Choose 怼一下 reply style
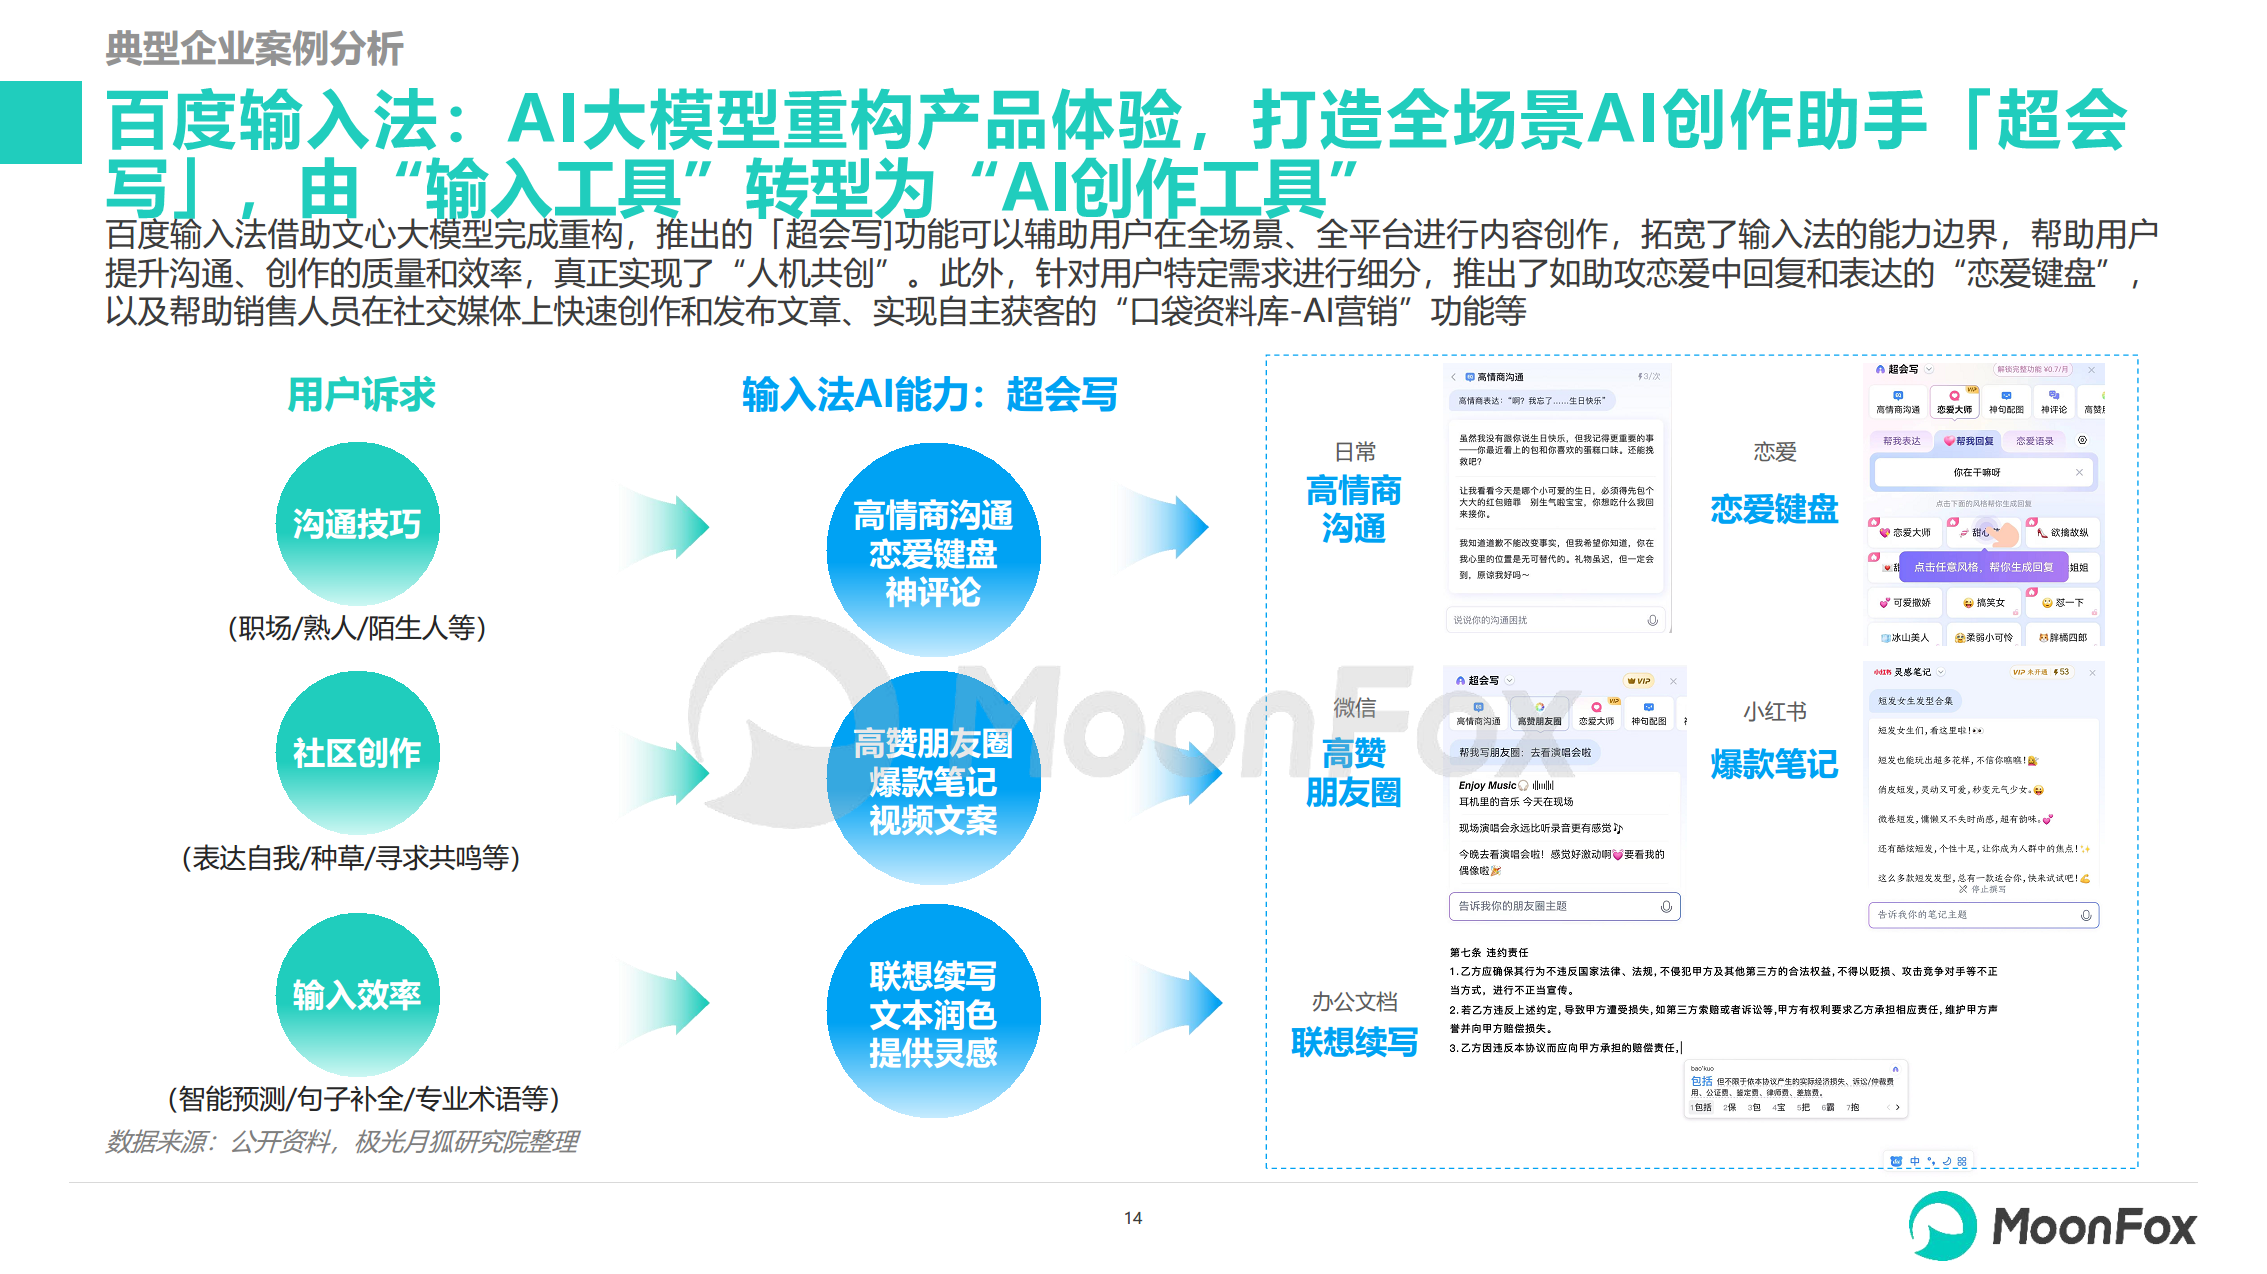 pyautogui.click(x=2063, y=602)
